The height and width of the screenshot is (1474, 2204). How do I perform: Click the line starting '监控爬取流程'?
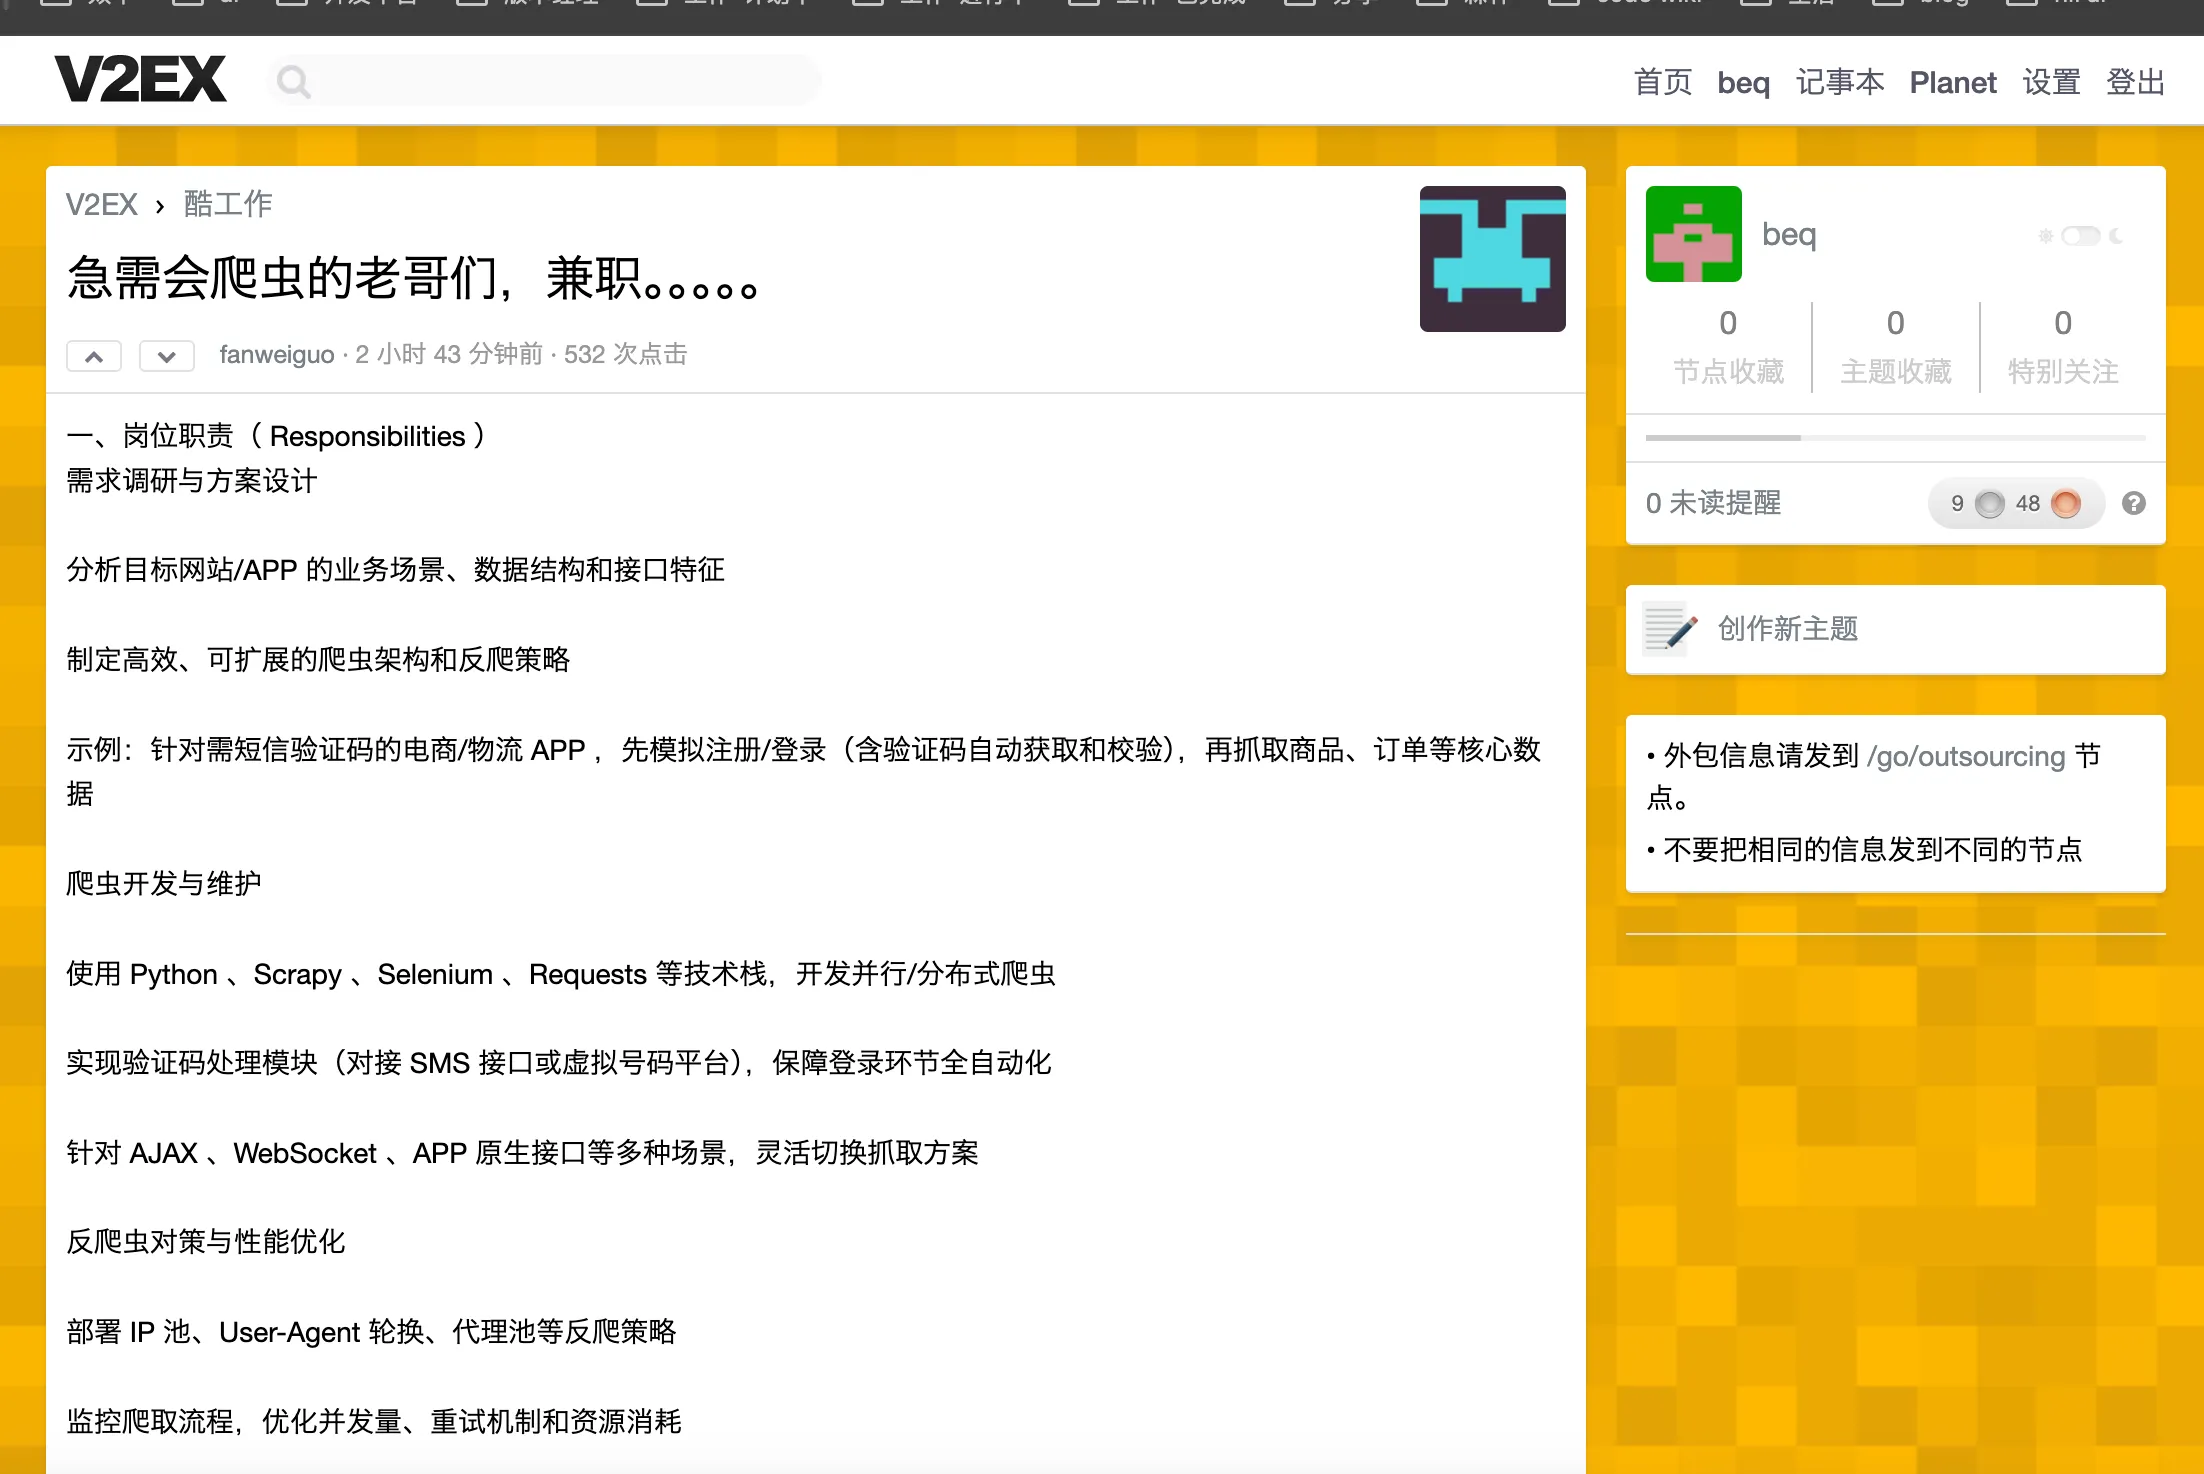tap(374, 1422)
